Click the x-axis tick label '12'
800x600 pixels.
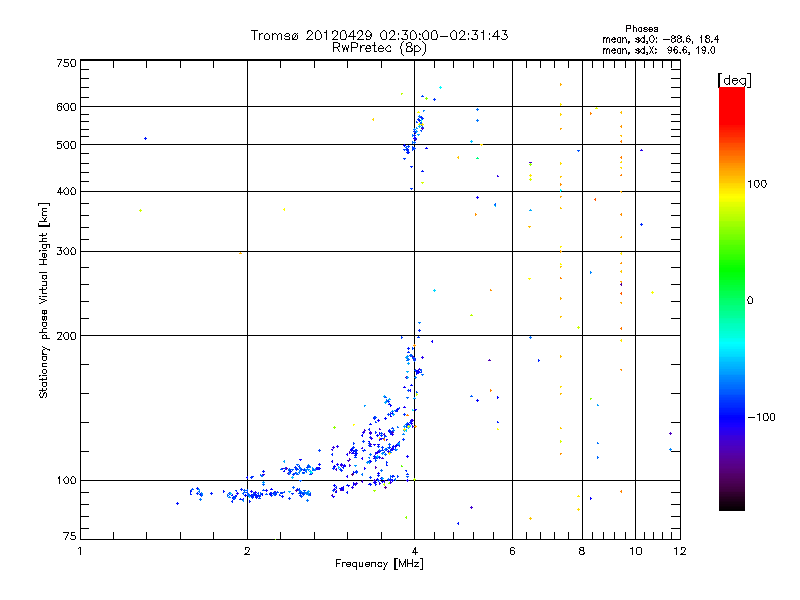tap(680, 551)
